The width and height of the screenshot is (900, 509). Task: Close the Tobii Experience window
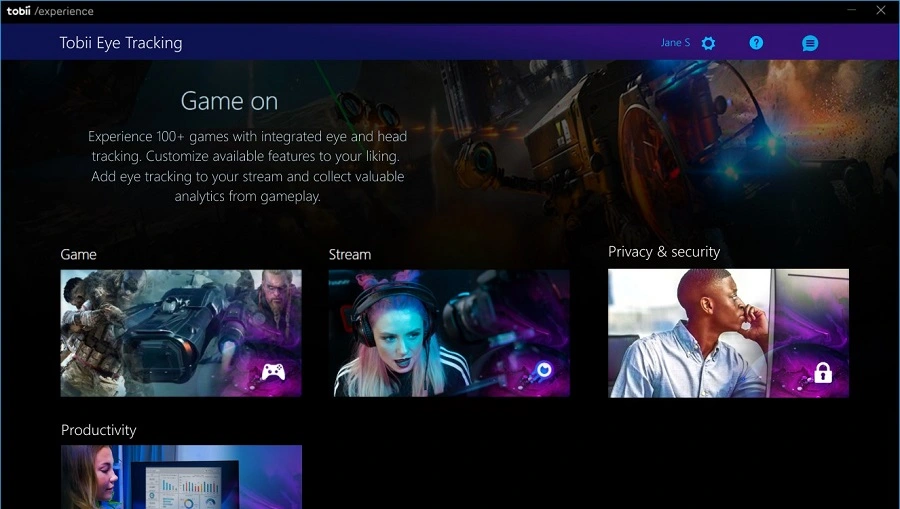coord(880,10)
